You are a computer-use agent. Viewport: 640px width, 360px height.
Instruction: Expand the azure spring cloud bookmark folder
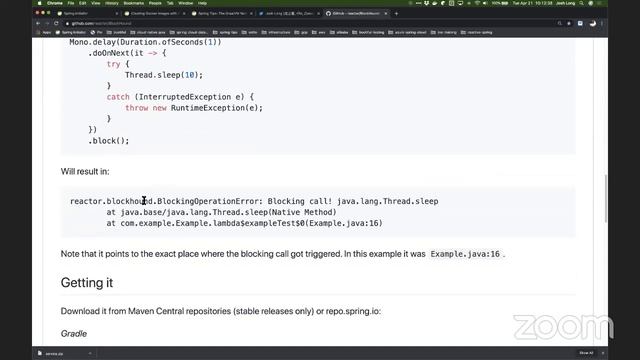(x=407, y=32)
